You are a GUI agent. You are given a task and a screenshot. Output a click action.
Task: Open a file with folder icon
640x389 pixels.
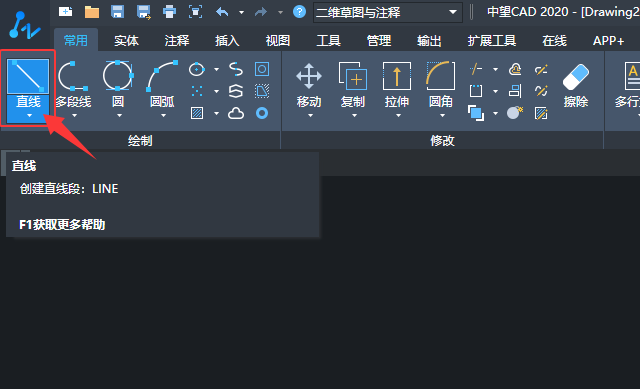(92, 12)
